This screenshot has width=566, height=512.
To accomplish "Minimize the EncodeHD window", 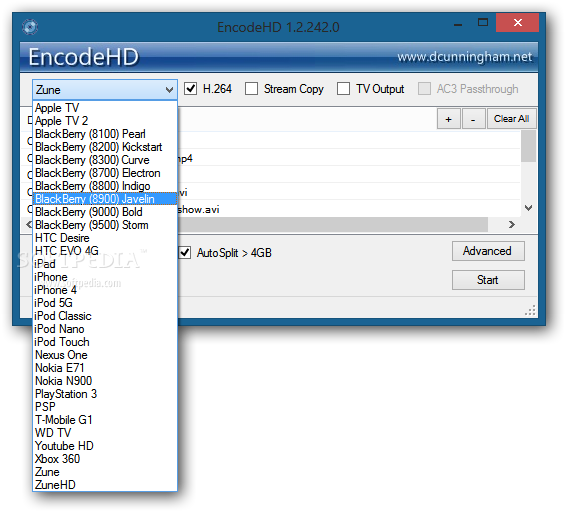I will pos(458,24).
